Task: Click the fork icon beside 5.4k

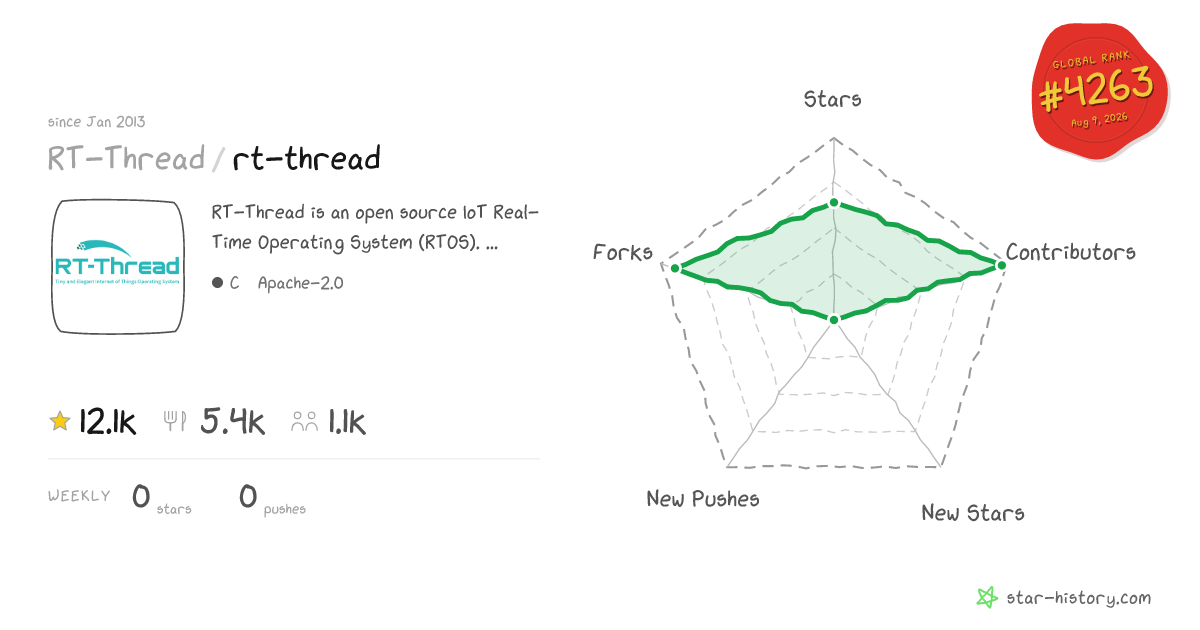Action: tap(176, 422)
